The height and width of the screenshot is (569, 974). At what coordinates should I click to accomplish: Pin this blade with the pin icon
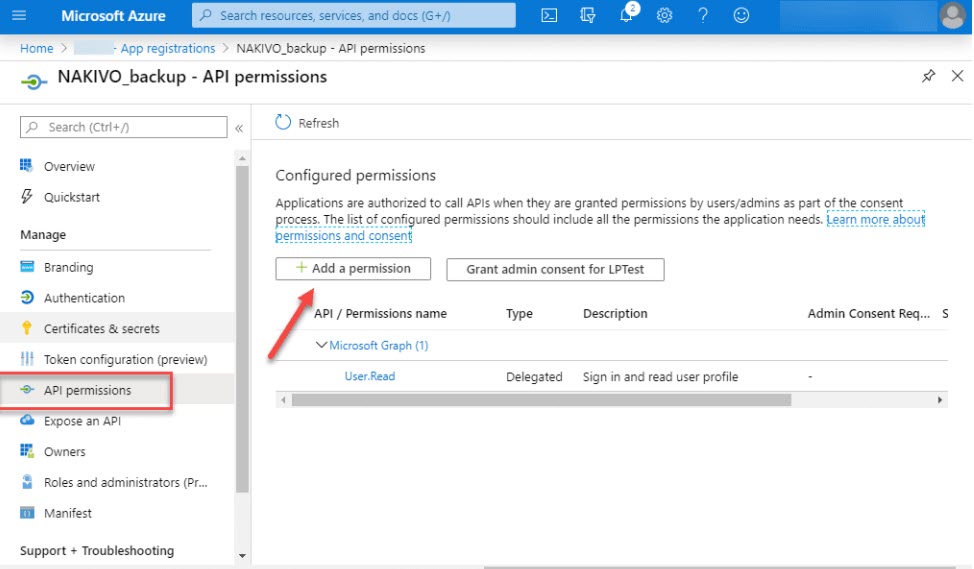pyautogui.click(x=928, y=77)
